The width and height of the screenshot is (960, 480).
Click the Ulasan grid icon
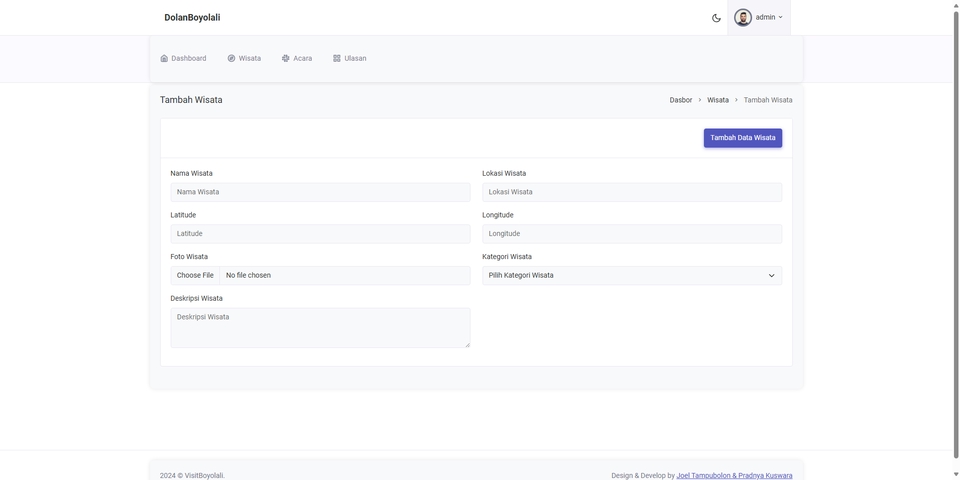click(x=337, y=59)
